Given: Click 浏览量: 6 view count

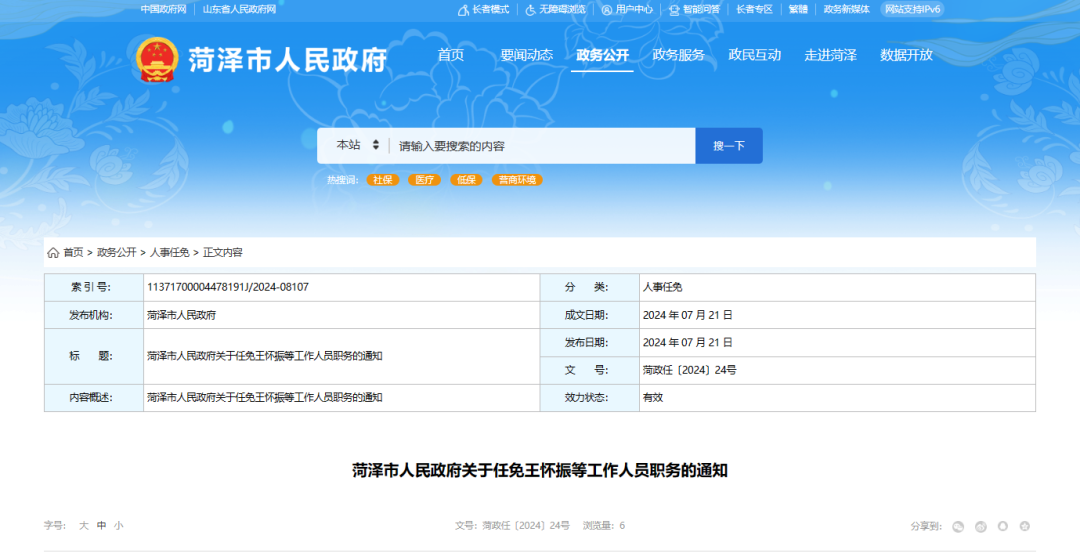Looking at the screenshot, I should [x=604, y=526].
